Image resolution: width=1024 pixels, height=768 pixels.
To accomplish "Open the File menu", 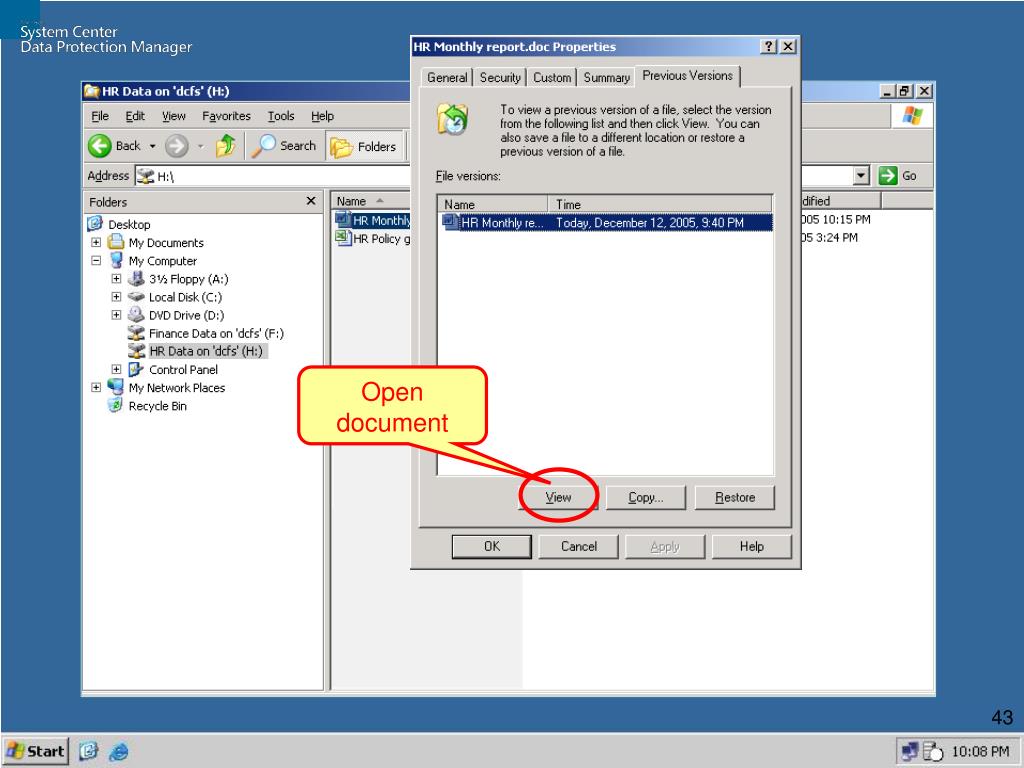I will [100, 116].
